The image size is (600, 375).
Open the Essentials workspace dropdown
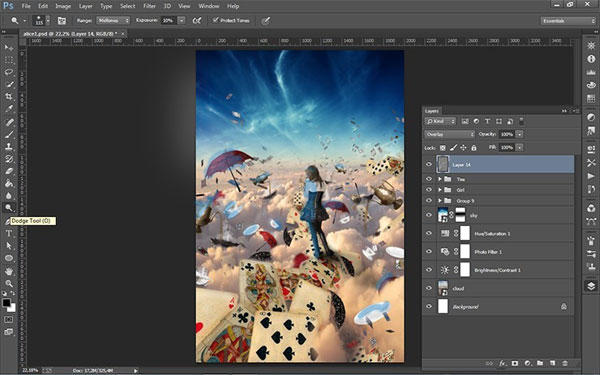568,21
